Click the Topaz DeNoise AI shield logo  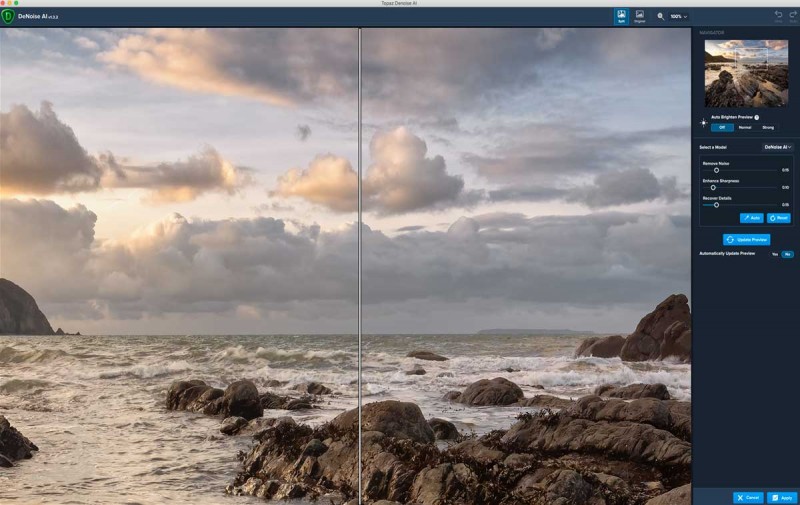[8, 17]
